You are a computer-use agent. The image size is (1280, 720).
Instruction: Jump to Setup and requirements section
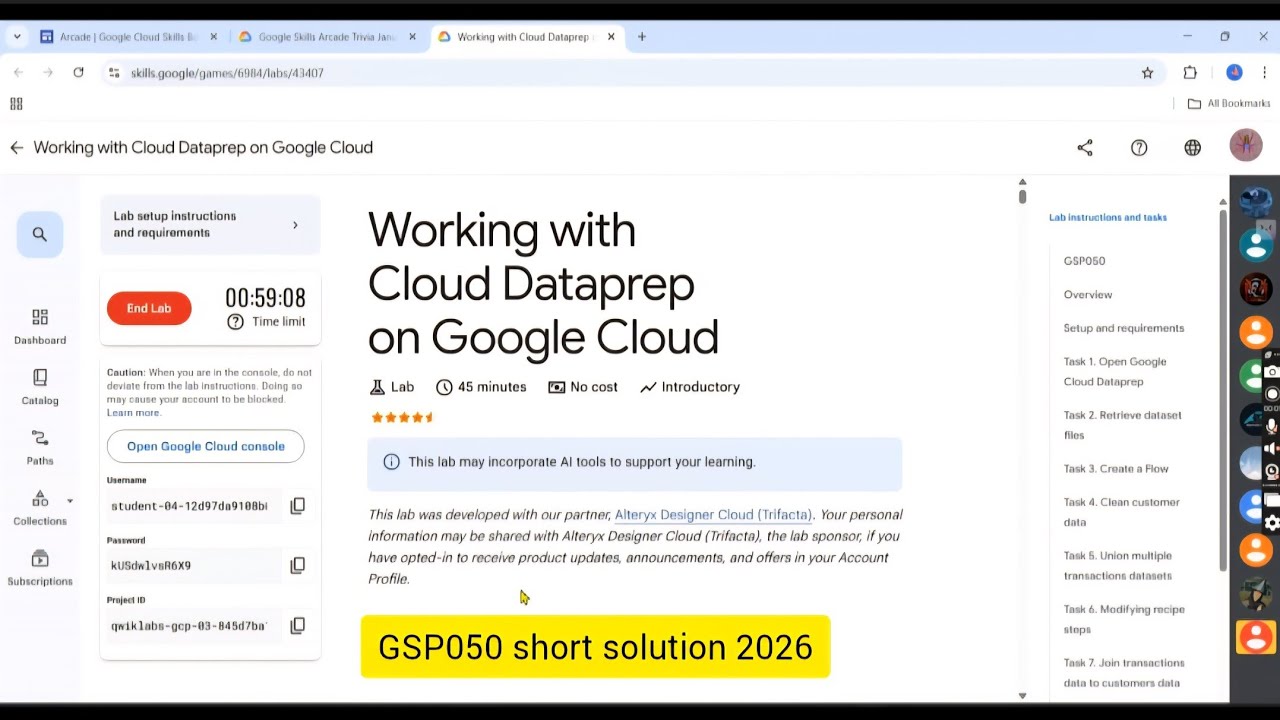pyautogui.click(x=1124, y=328)
